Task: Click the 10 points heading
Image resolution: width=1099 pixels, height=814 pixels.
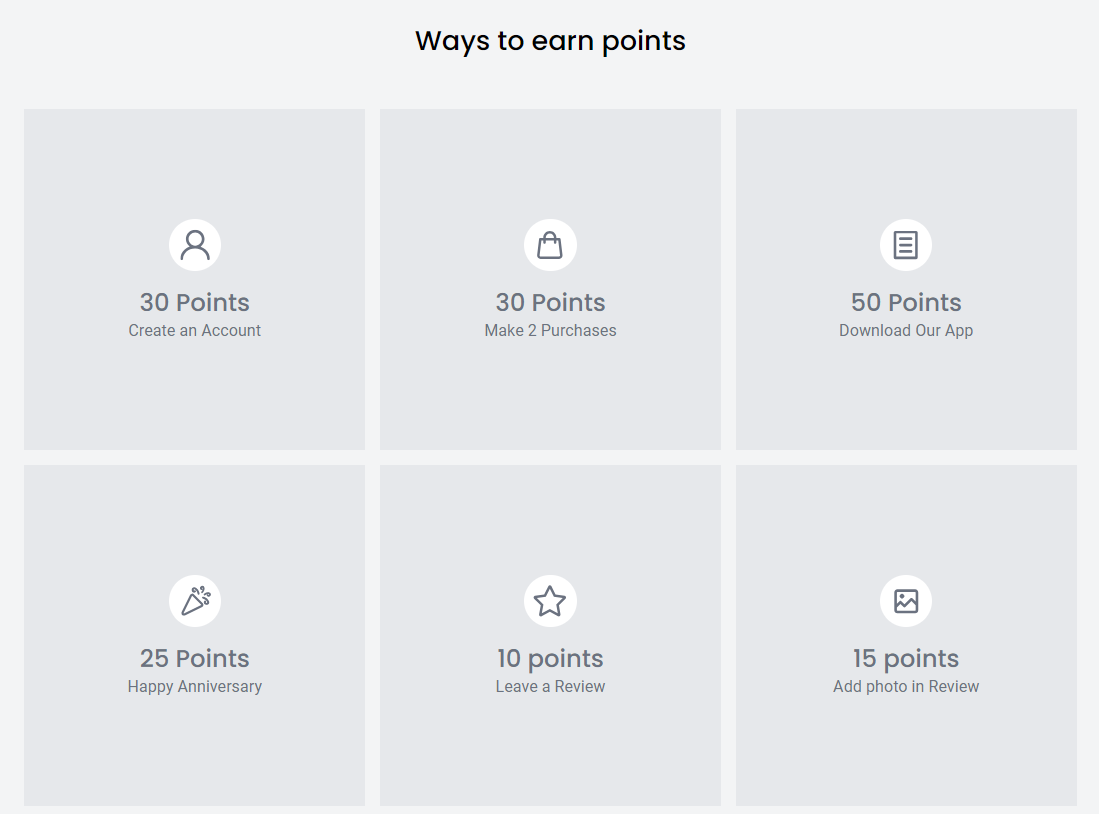Action: (x=550, y=659)
